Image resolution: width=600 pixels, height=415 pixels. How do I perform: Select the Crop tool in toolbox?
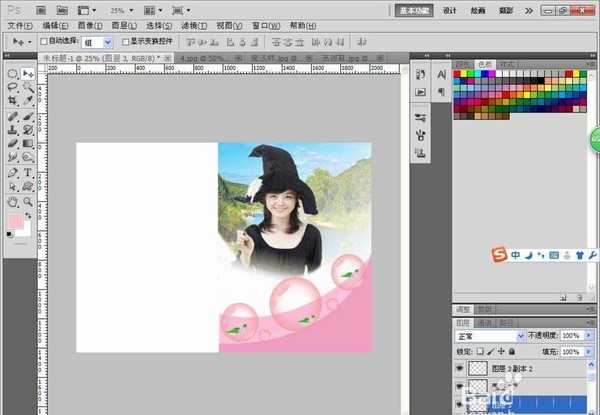point(13,100)
